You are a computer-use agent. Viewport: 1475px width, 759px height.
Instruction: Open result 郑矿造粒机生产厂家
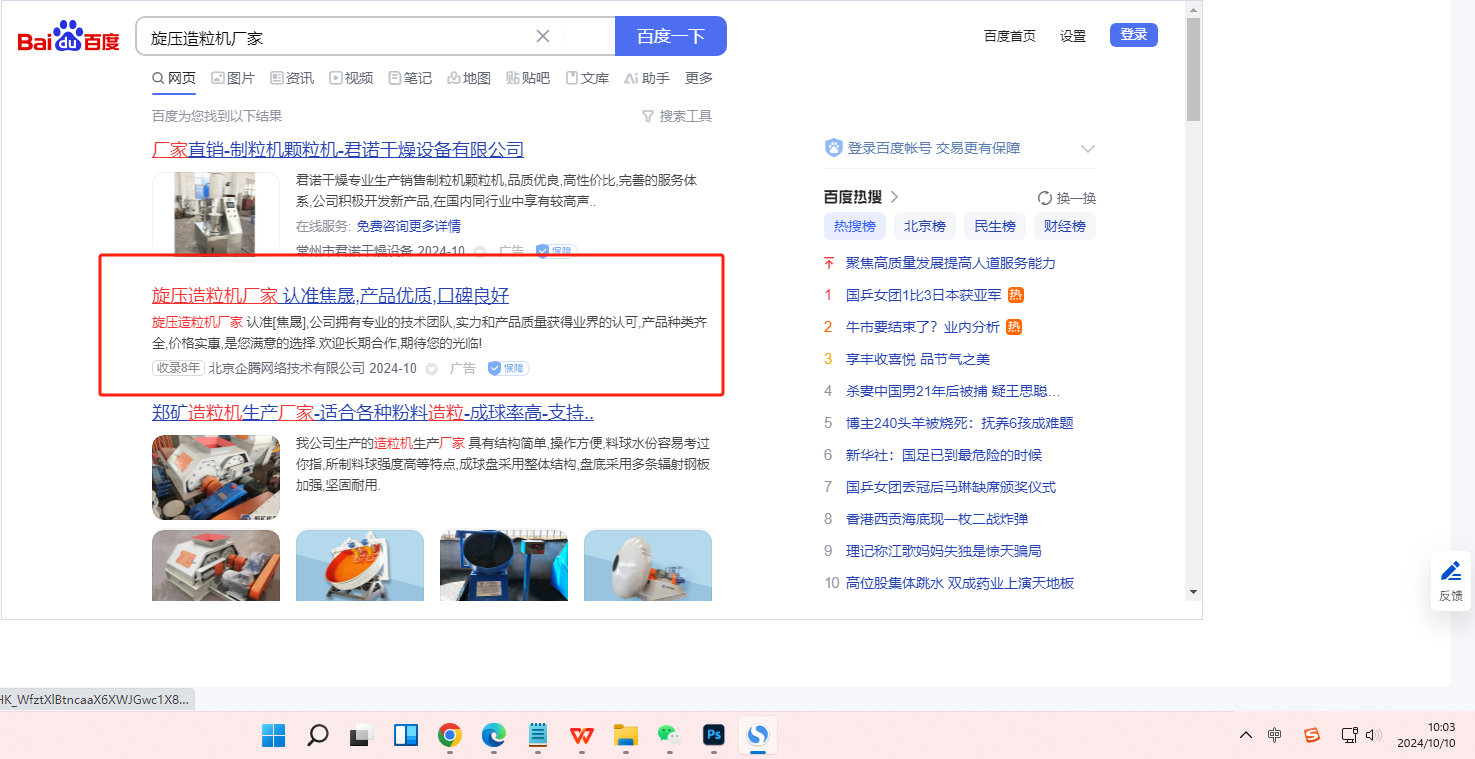(373, 412)
